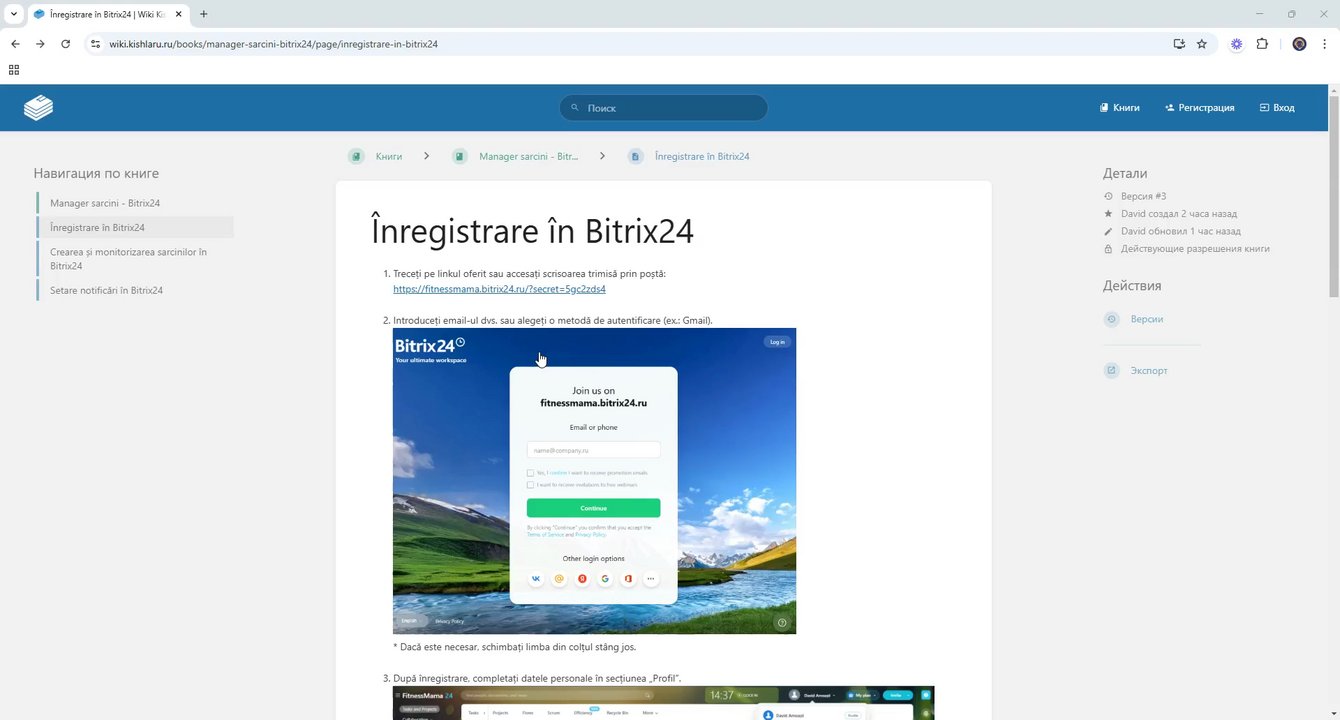Open the Chrome profile avatar

click(x=1299, y=44)
